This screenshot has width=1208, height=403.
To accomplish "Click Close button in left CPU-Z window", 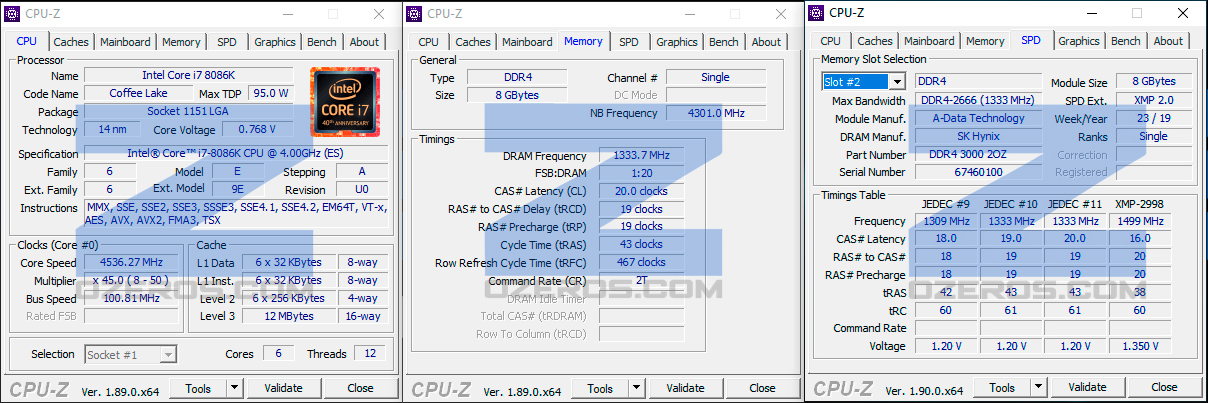I will 360,388.
